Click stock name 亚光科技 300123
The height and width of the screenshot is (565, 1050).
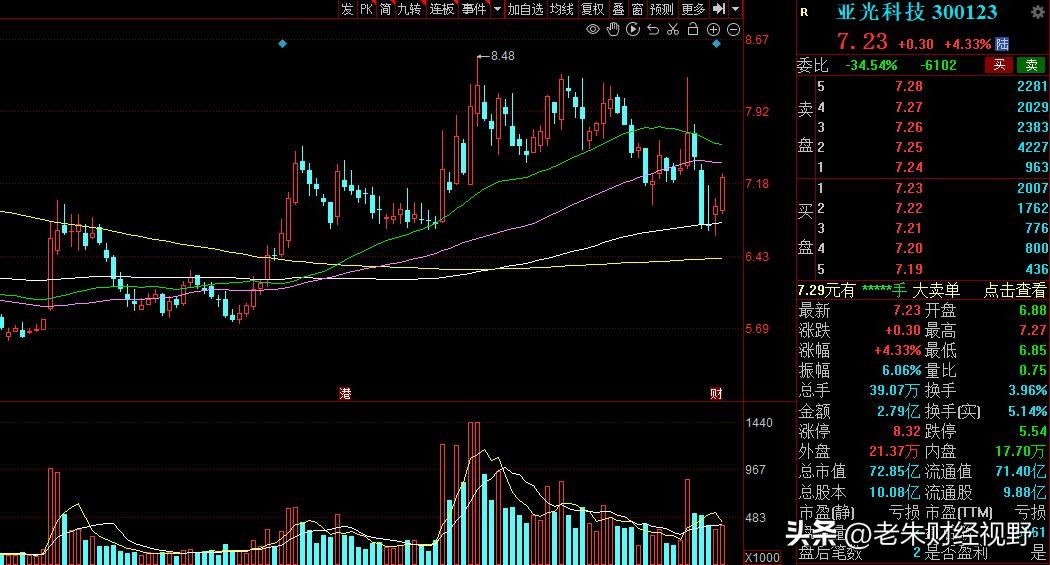tap(916, 12)
